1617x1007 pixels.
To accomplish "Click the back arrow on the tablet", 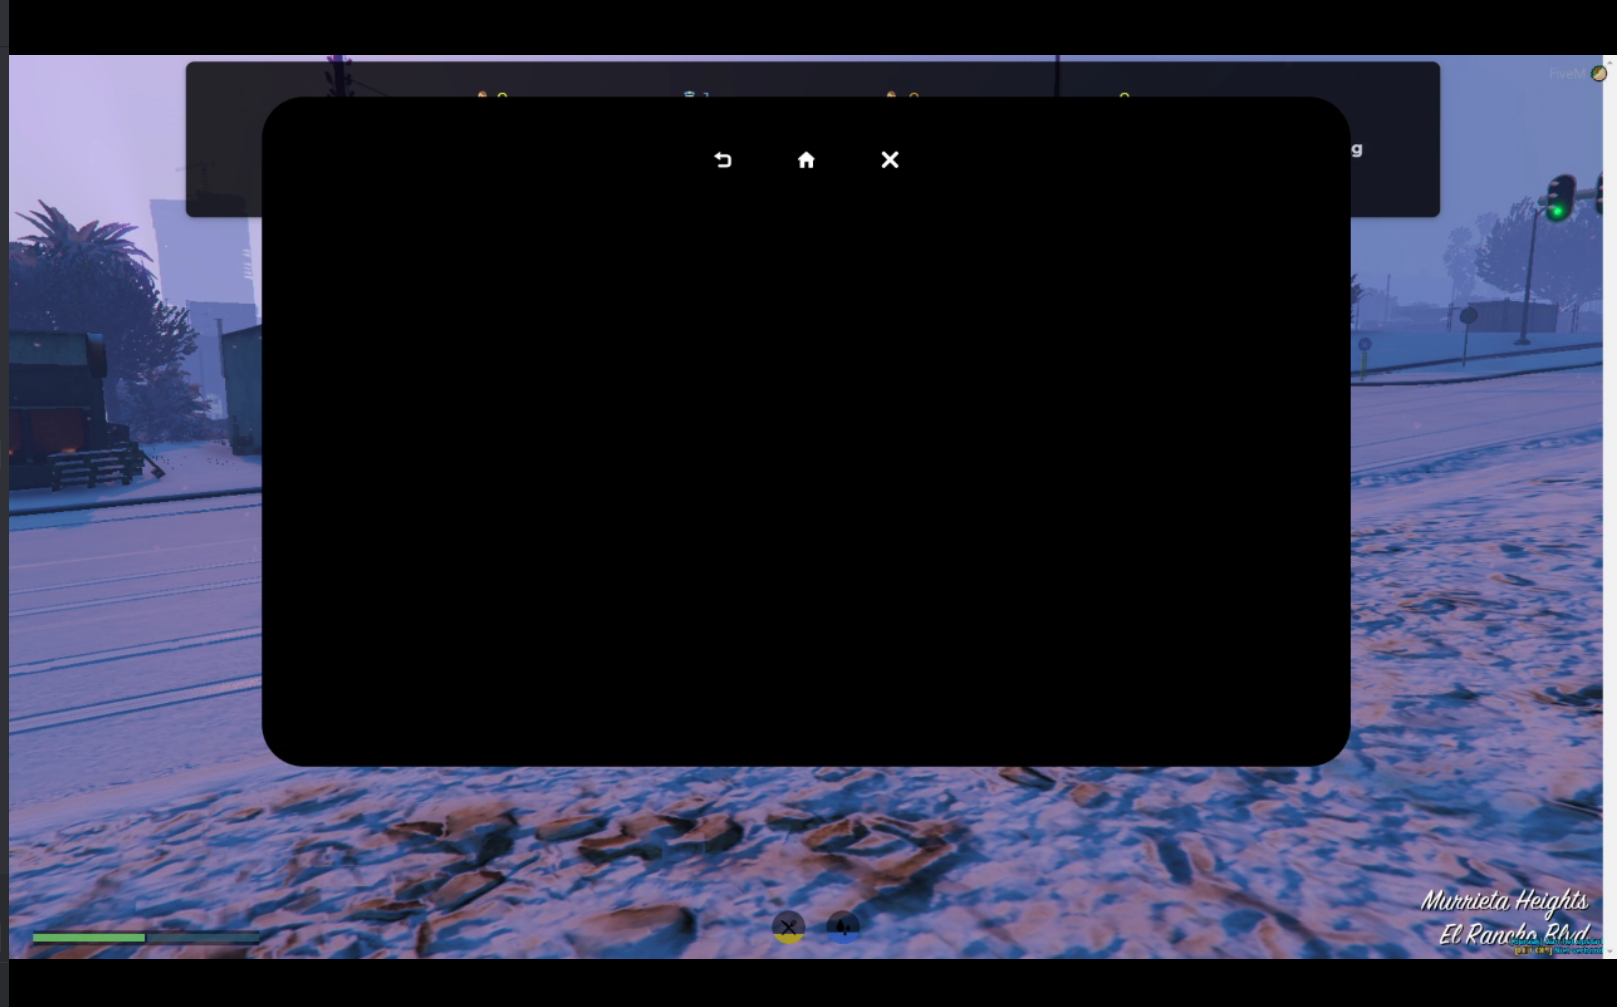I will [x=723, y=160].
